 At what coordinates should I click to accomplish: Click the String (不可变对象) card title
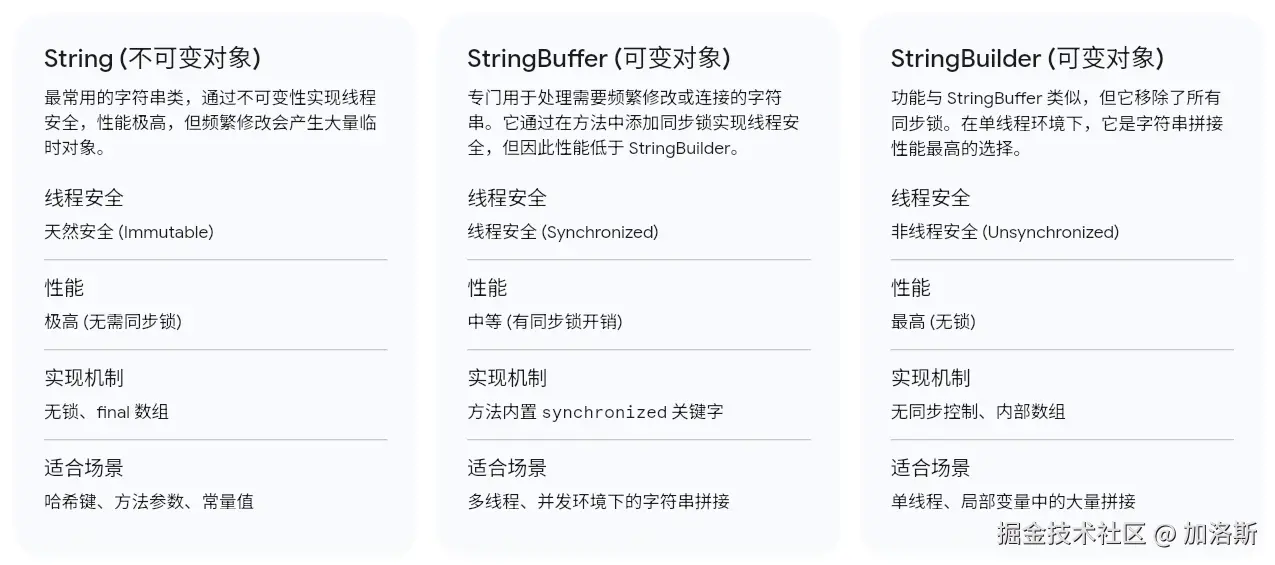pyautogui.click(x=152, y=58)
